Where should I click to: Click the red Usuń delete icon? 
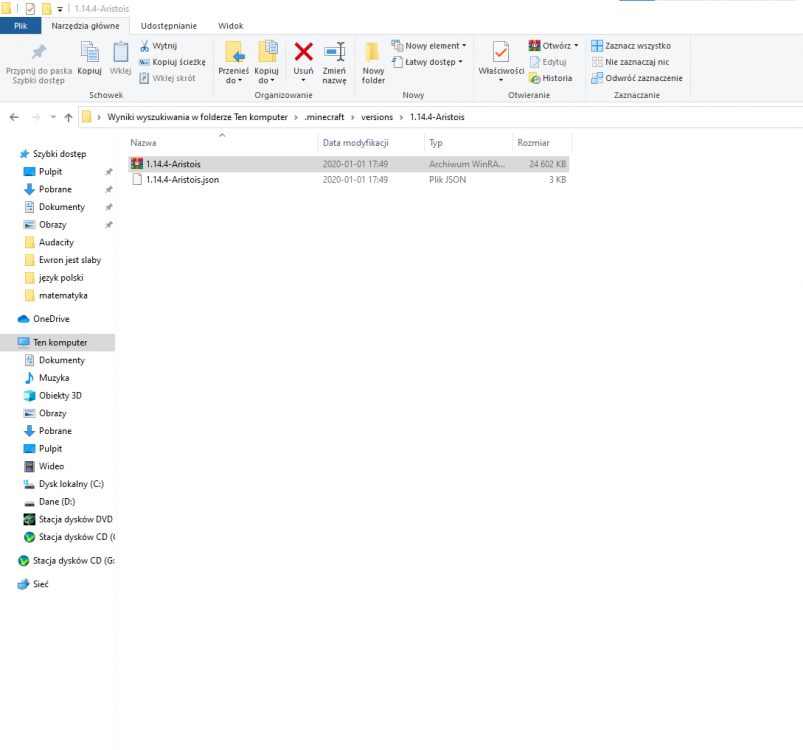(x=303, y=52)
